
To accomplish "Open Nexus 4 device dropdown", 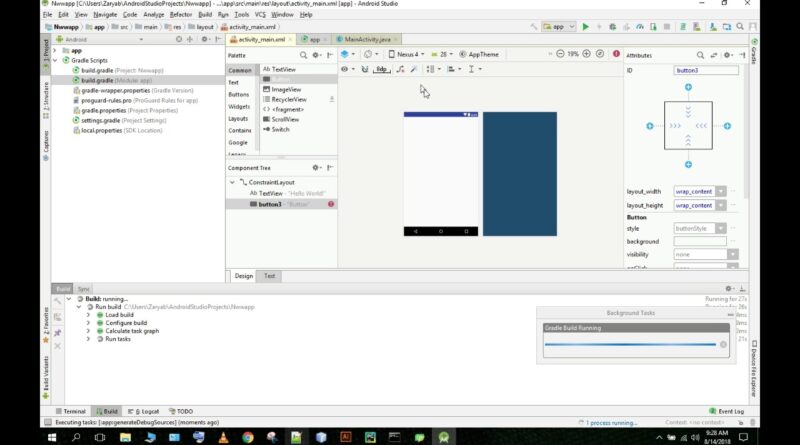I will (407, 54).
